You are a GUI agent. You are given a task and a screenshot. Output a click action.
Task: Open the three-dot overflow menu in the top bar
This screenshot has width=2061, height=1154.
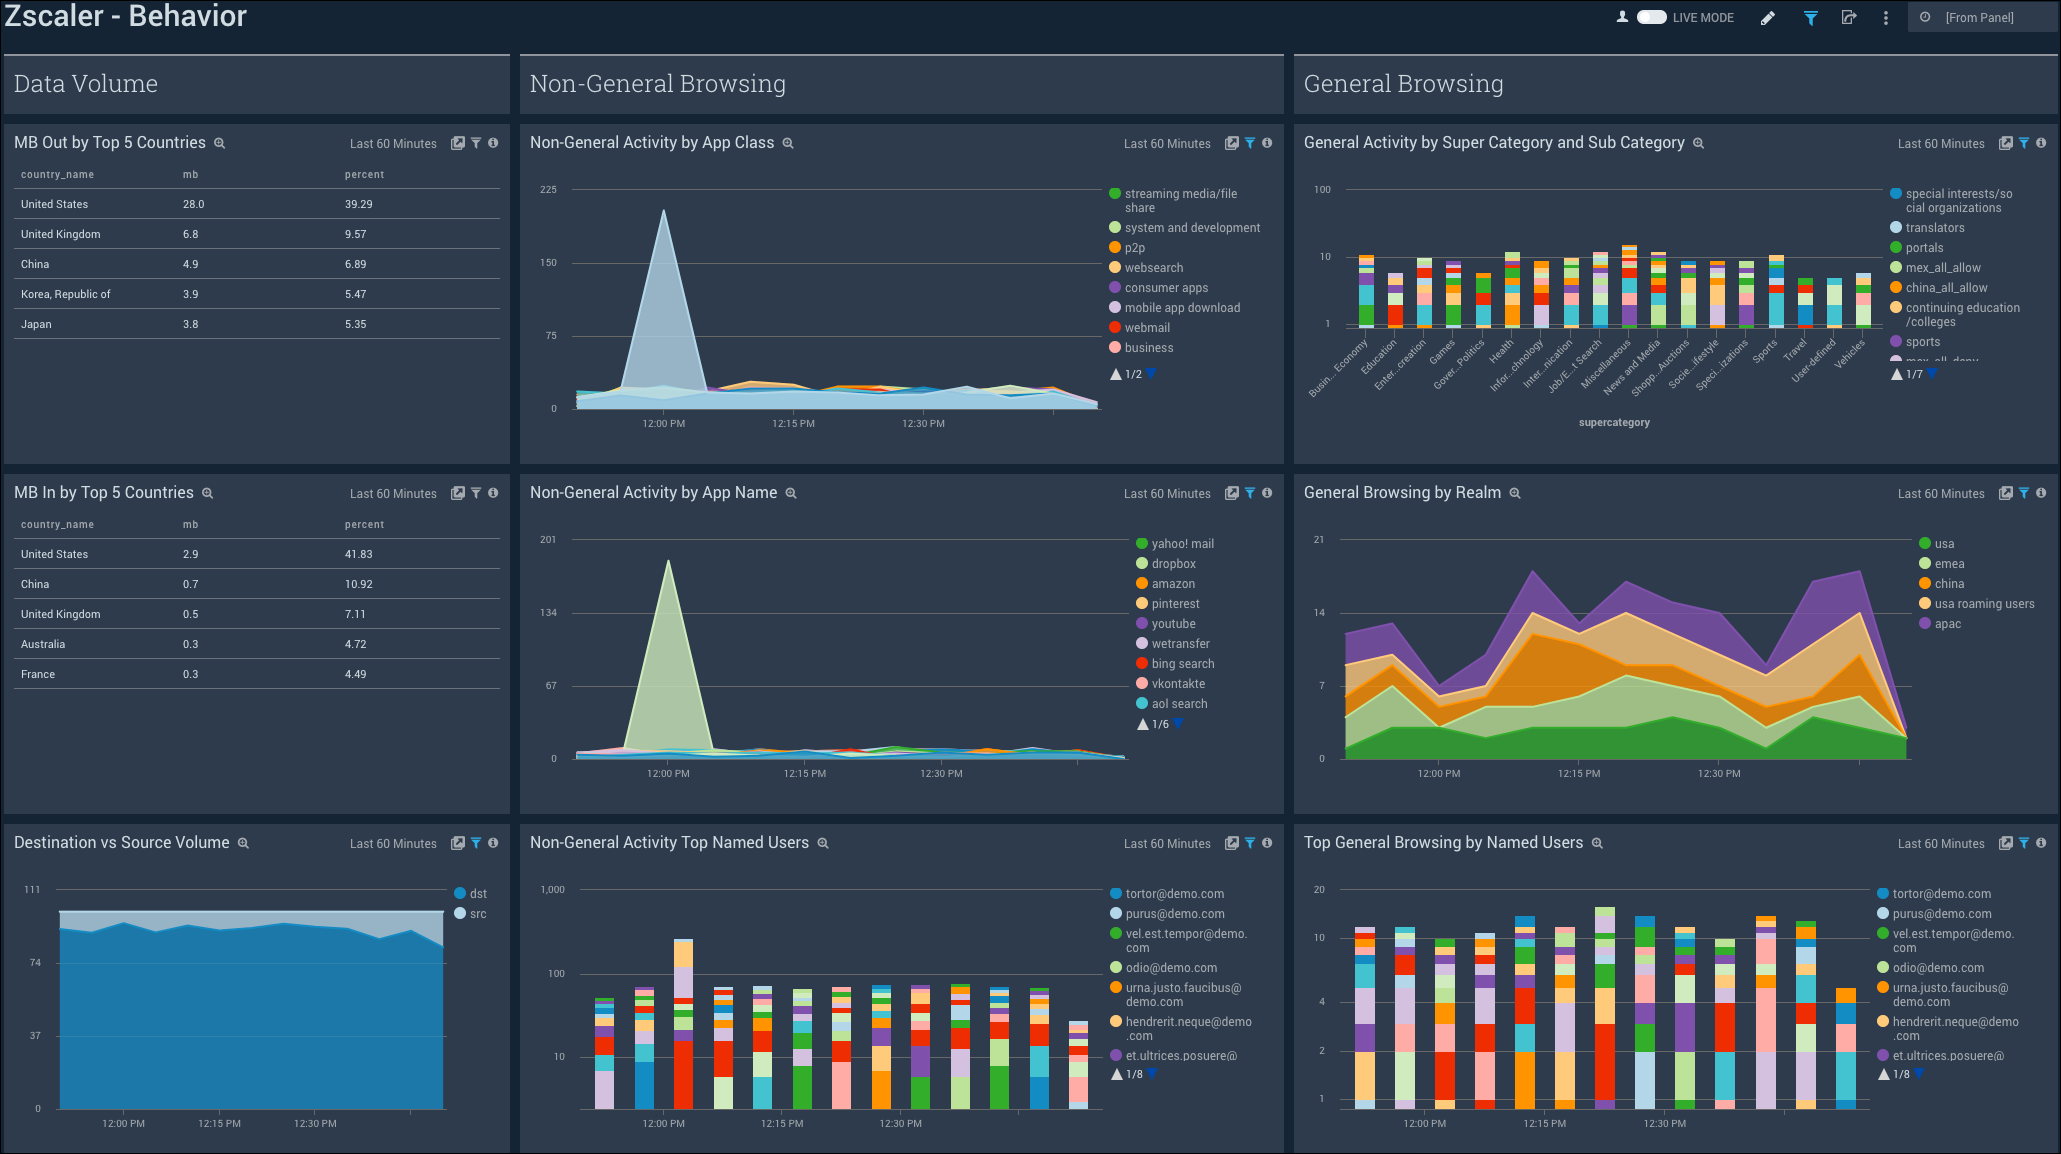1885,17
